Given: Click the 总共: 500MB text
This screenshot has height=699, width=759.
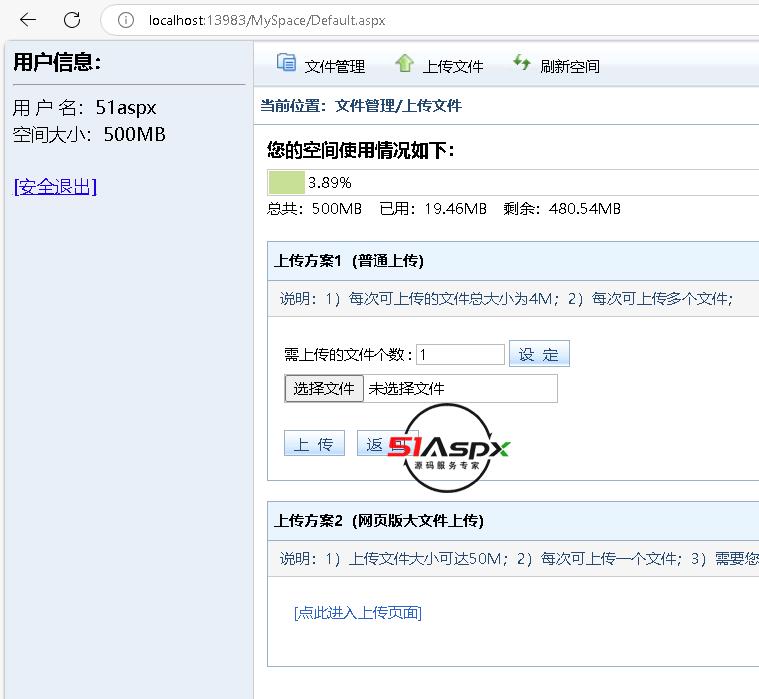Looking at the screenshot, I should [314, 209].
